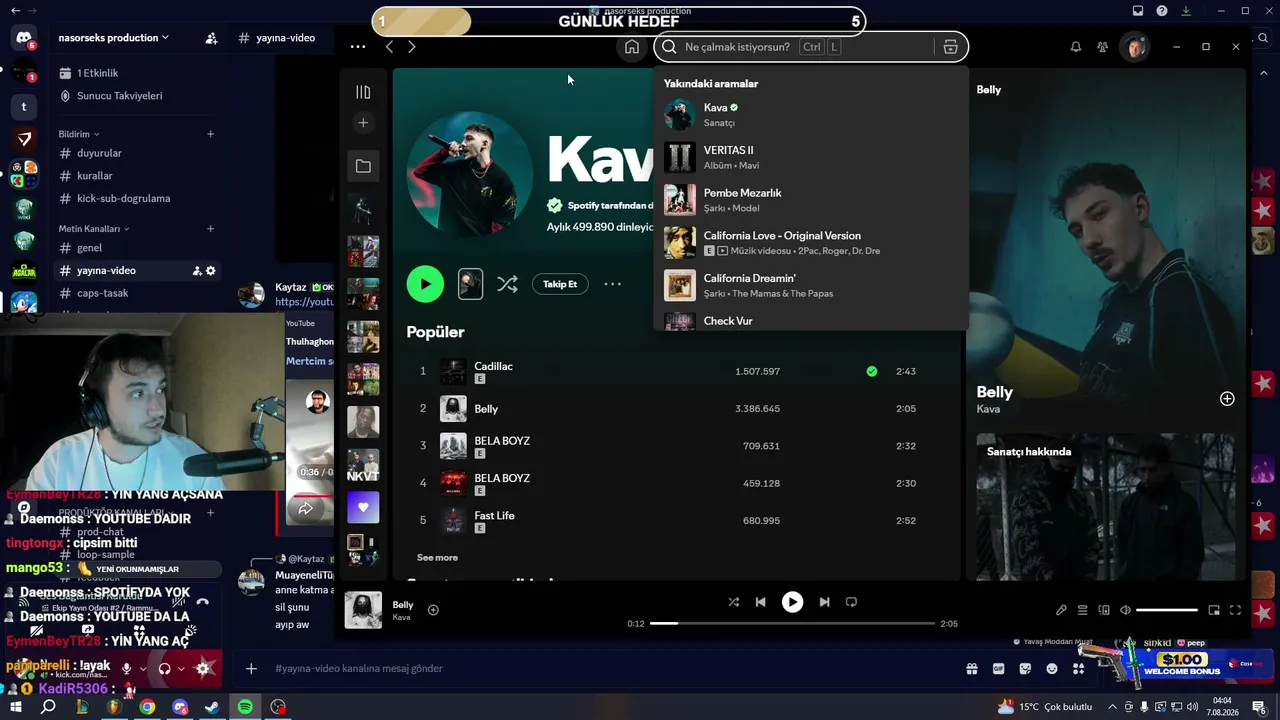Open the AGALAR server in Discord
Screen dimensions: 1280x720
click(24, 271)
